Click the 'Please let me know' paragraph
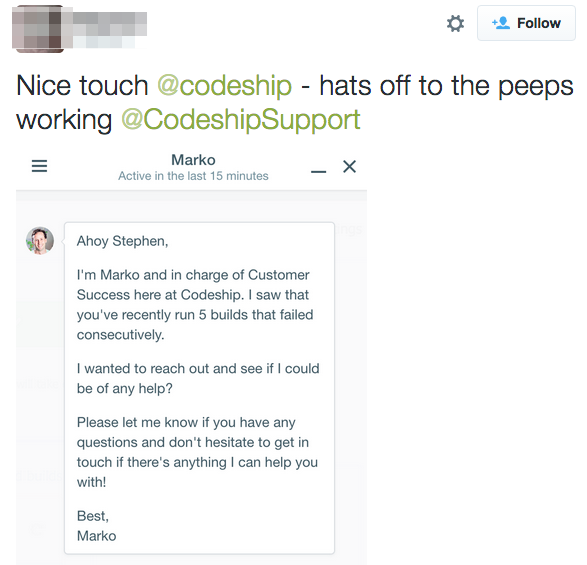Image resolution: width=587 pixels, height=565 pixels. tap(197, 452)
